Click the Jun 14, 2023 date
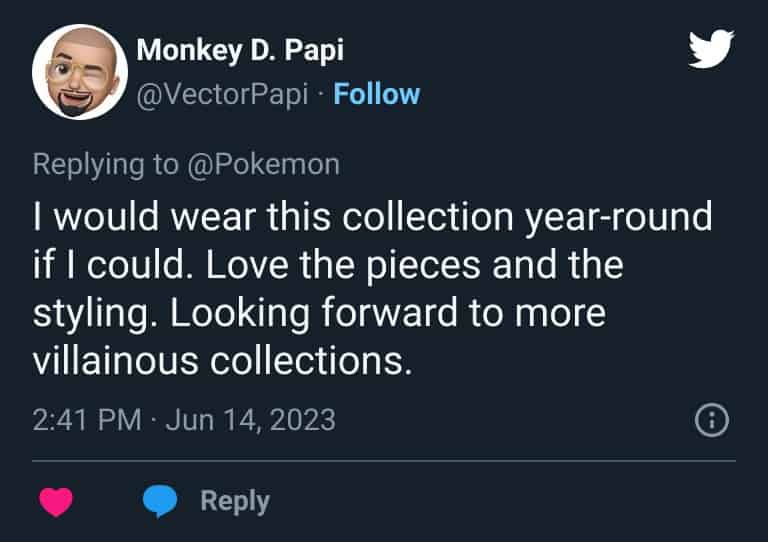 point(251,420)
